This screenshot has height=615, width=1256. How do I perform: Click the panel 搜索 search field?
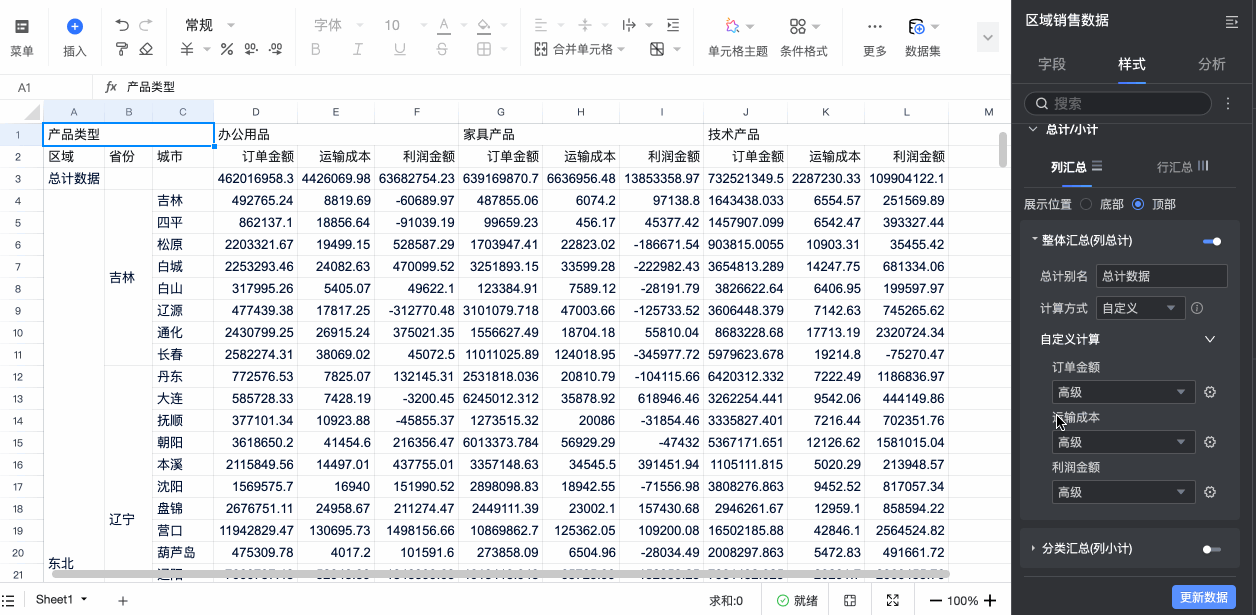pos(1118,103)
